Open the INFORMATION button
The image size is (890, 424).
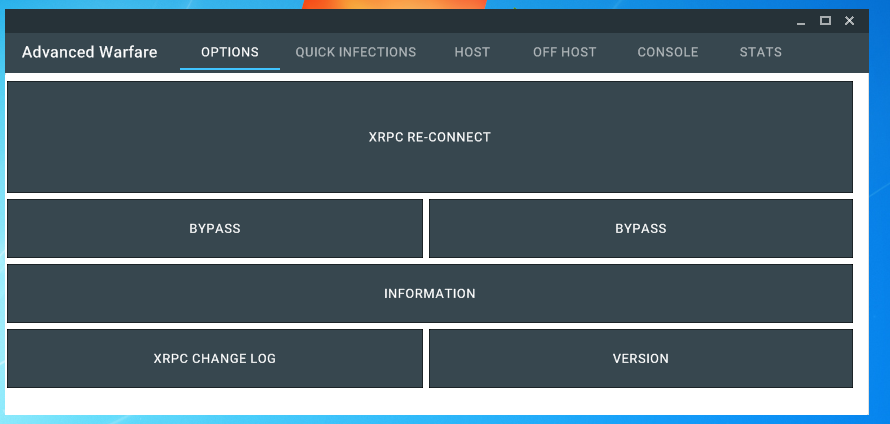coord(430,293)
